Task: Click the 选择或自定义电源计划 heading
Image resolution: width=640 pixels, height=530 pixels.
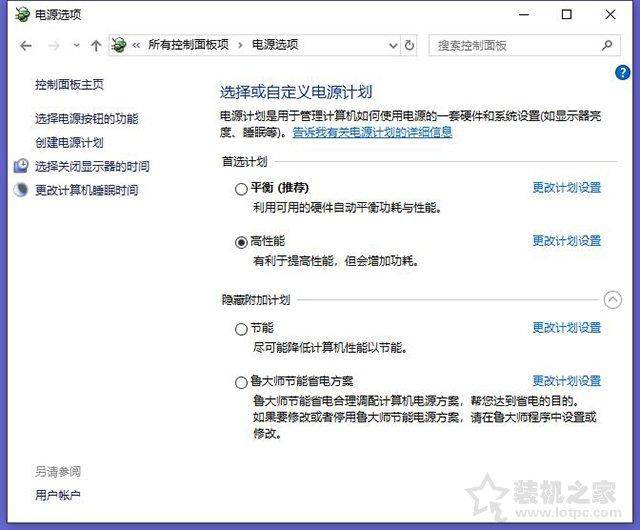Action: (x=296, y=92)
